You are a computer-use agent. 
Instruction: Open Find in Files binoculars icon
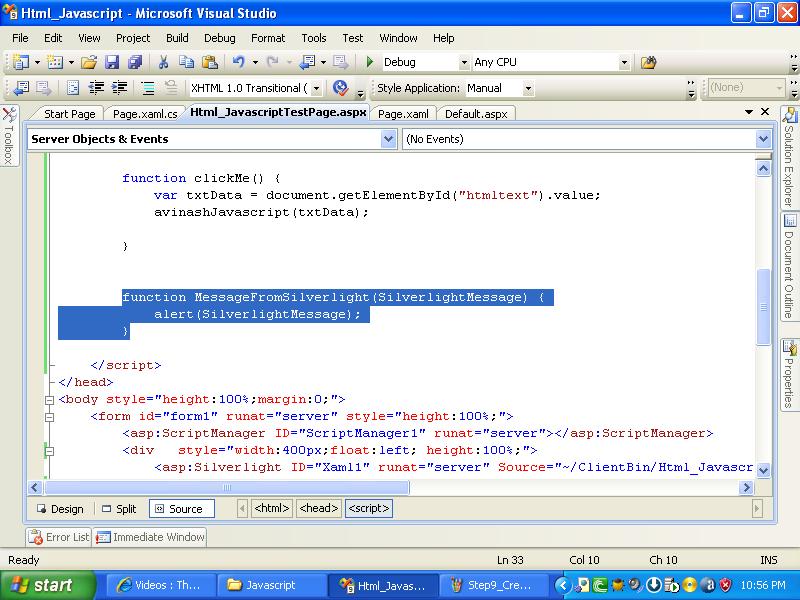pyautogui.click(x=648, y=62)
